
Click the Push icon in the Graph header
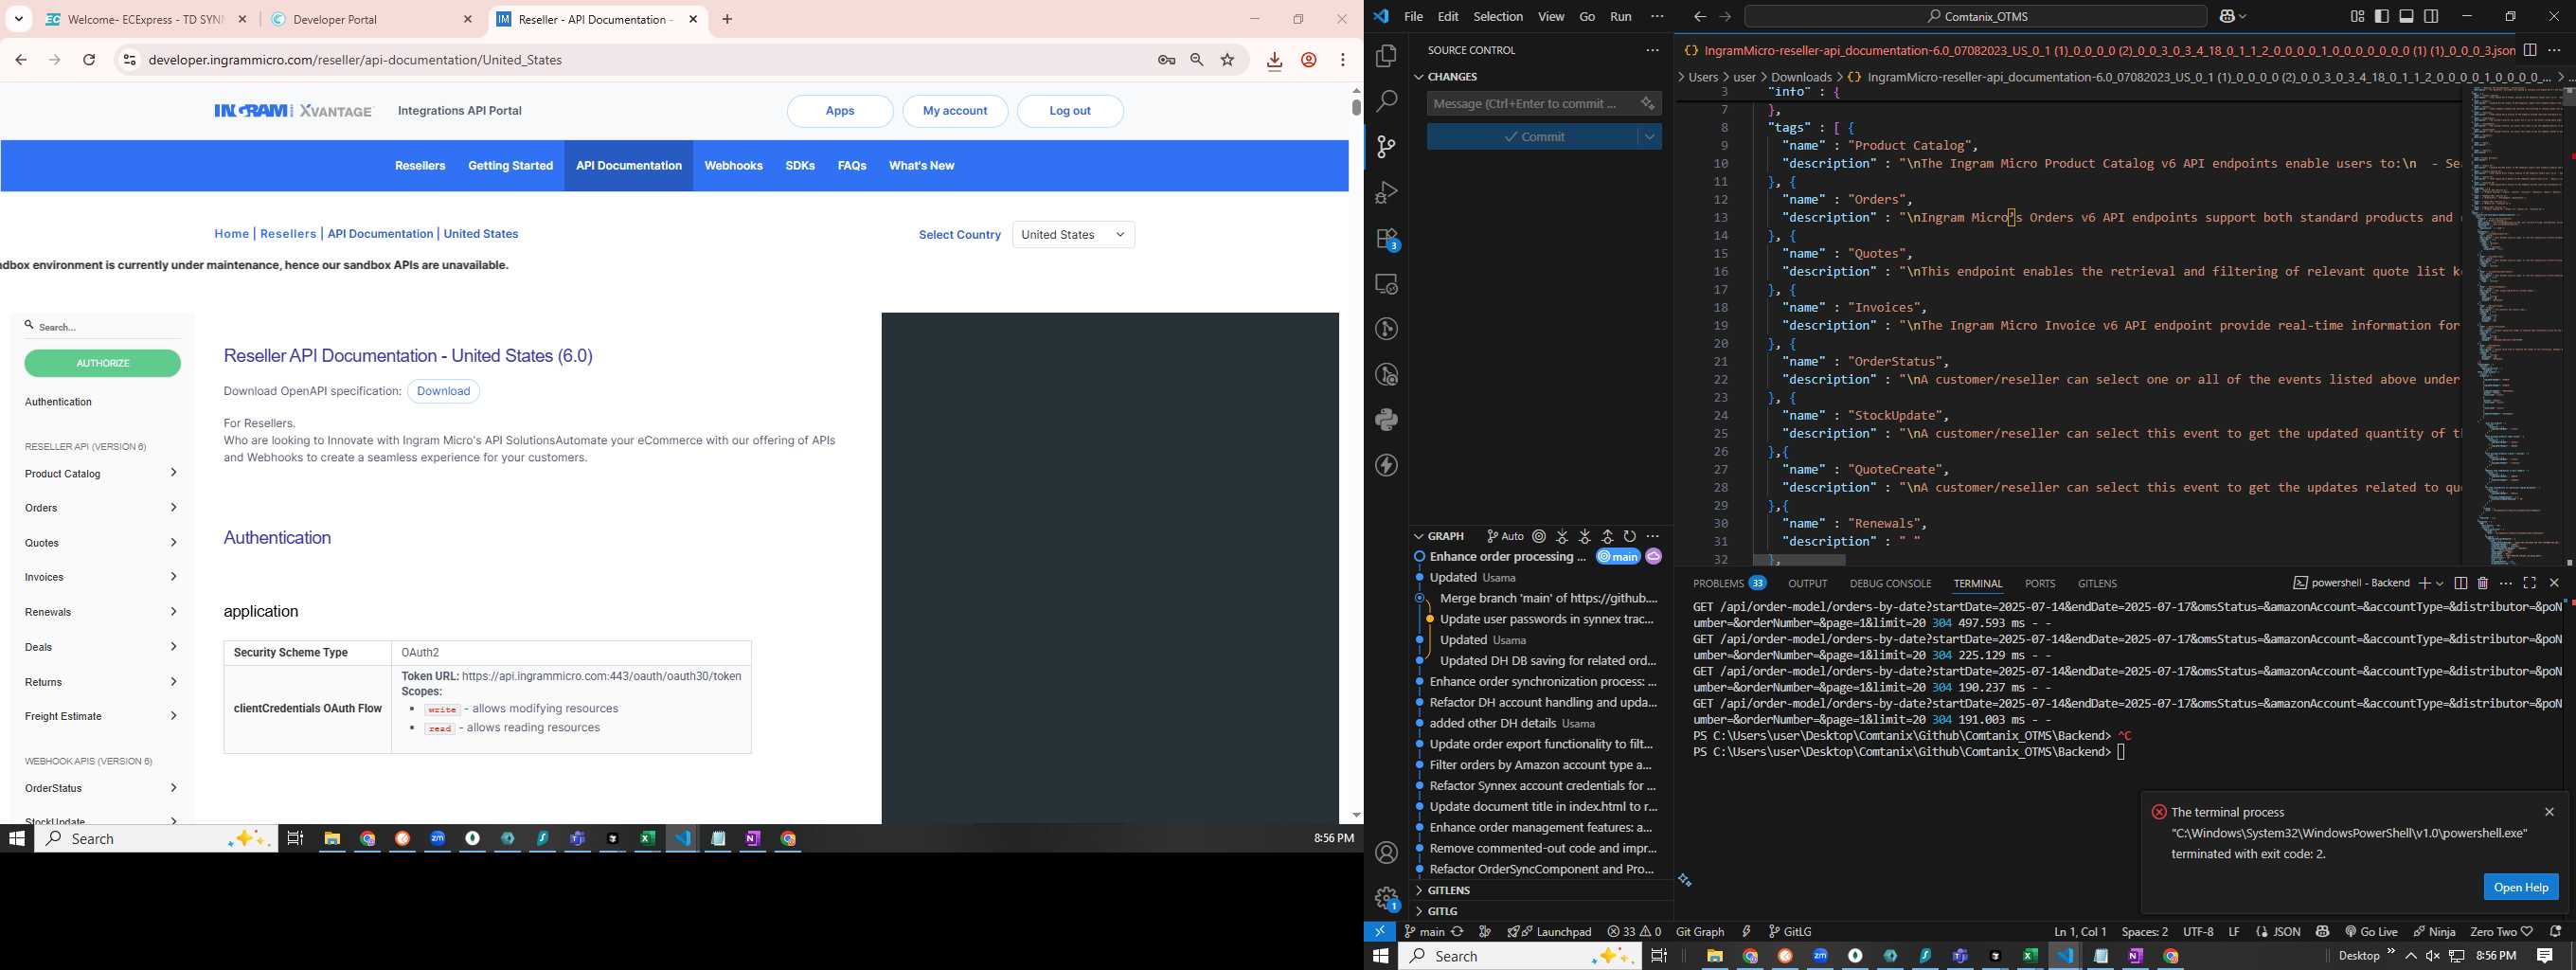(1607, 536)
